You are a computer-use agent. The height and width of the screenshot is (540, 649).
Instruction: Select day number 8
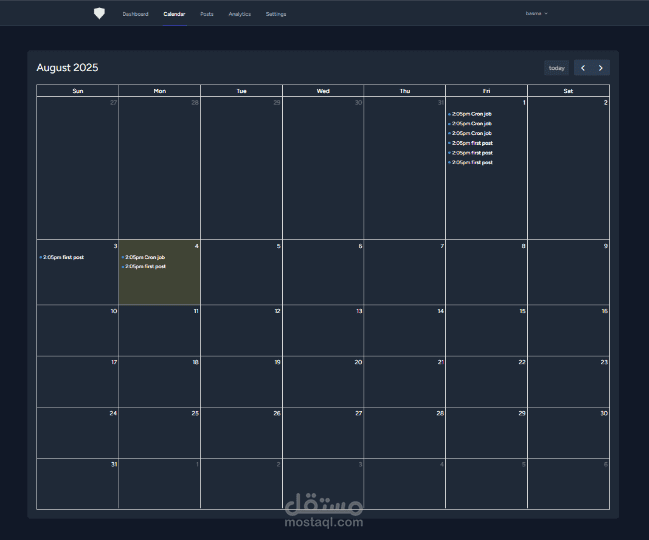coord(524,246)
